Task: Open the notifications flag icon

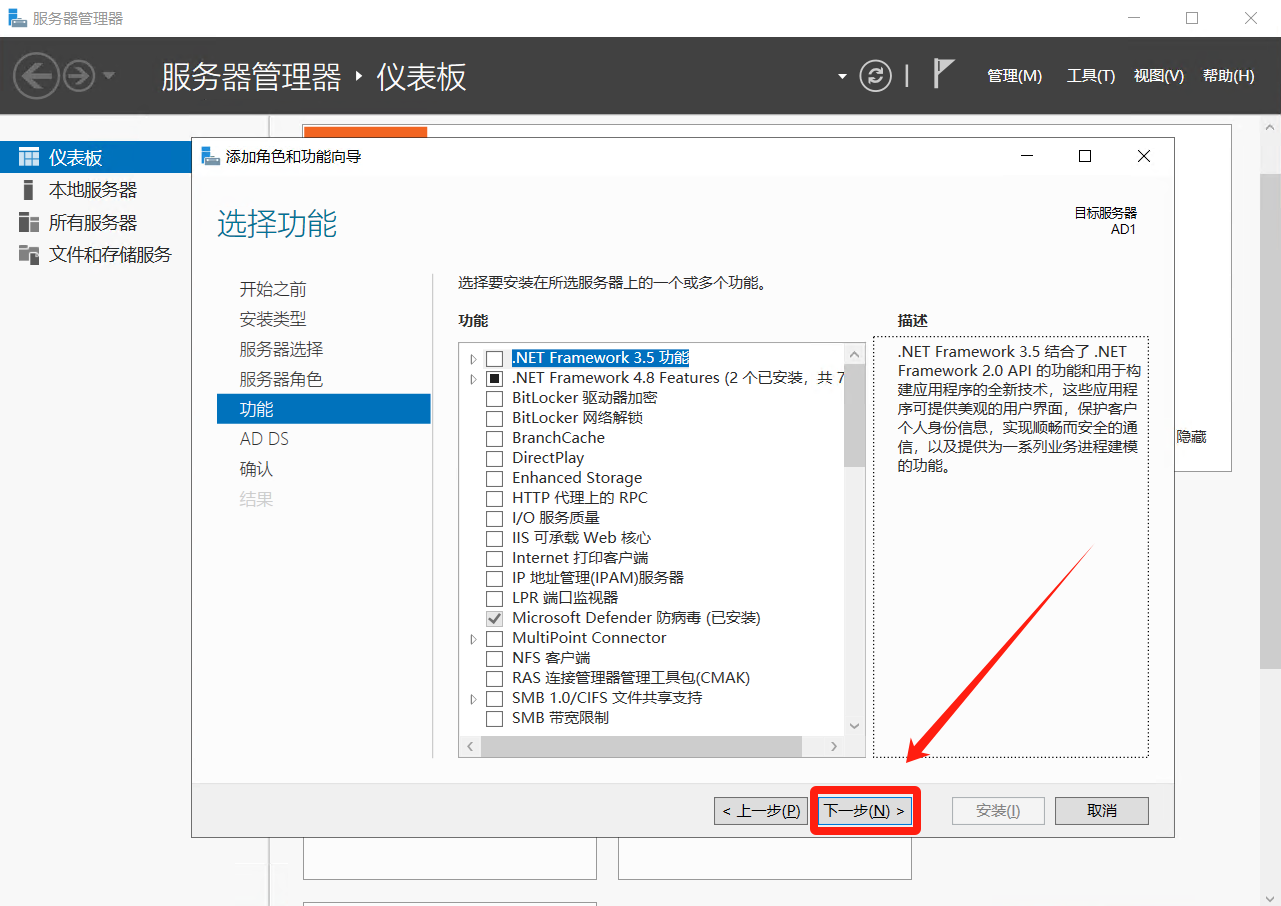Action: pyautogui.click(x=943, y=74)
